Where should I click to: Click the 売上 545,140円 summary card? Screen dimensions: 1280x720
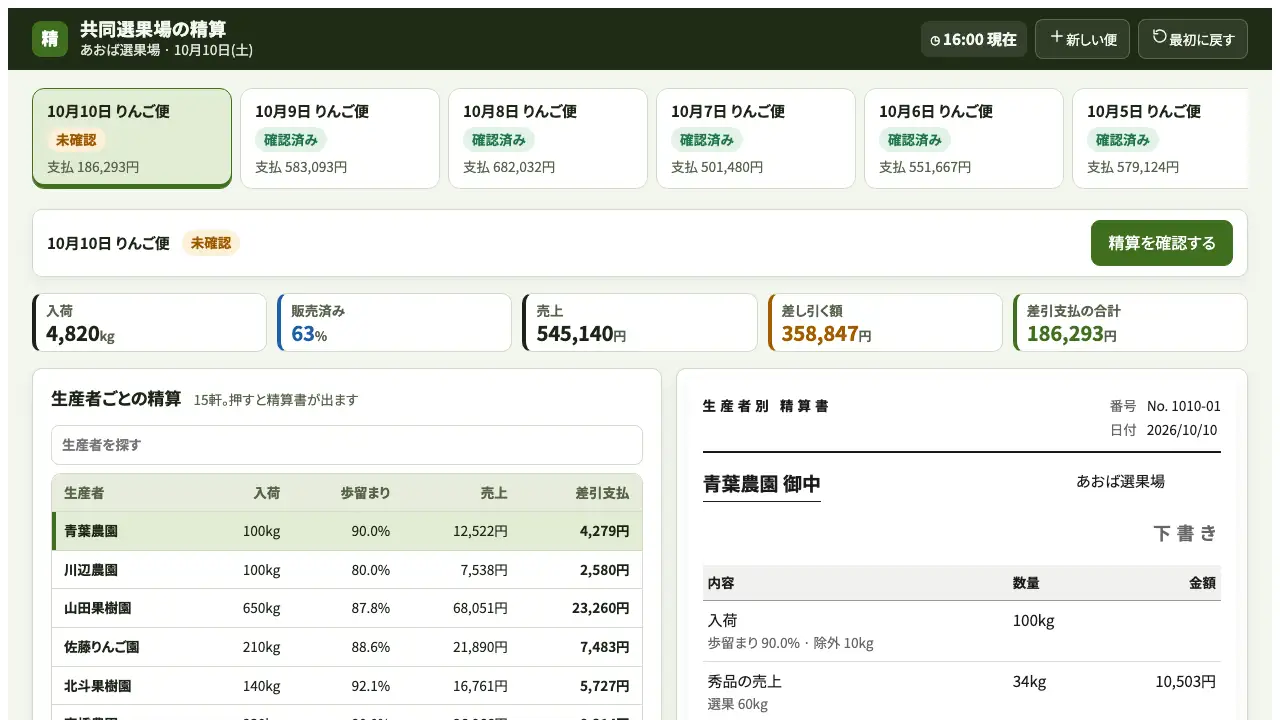[x=639, y=322]
